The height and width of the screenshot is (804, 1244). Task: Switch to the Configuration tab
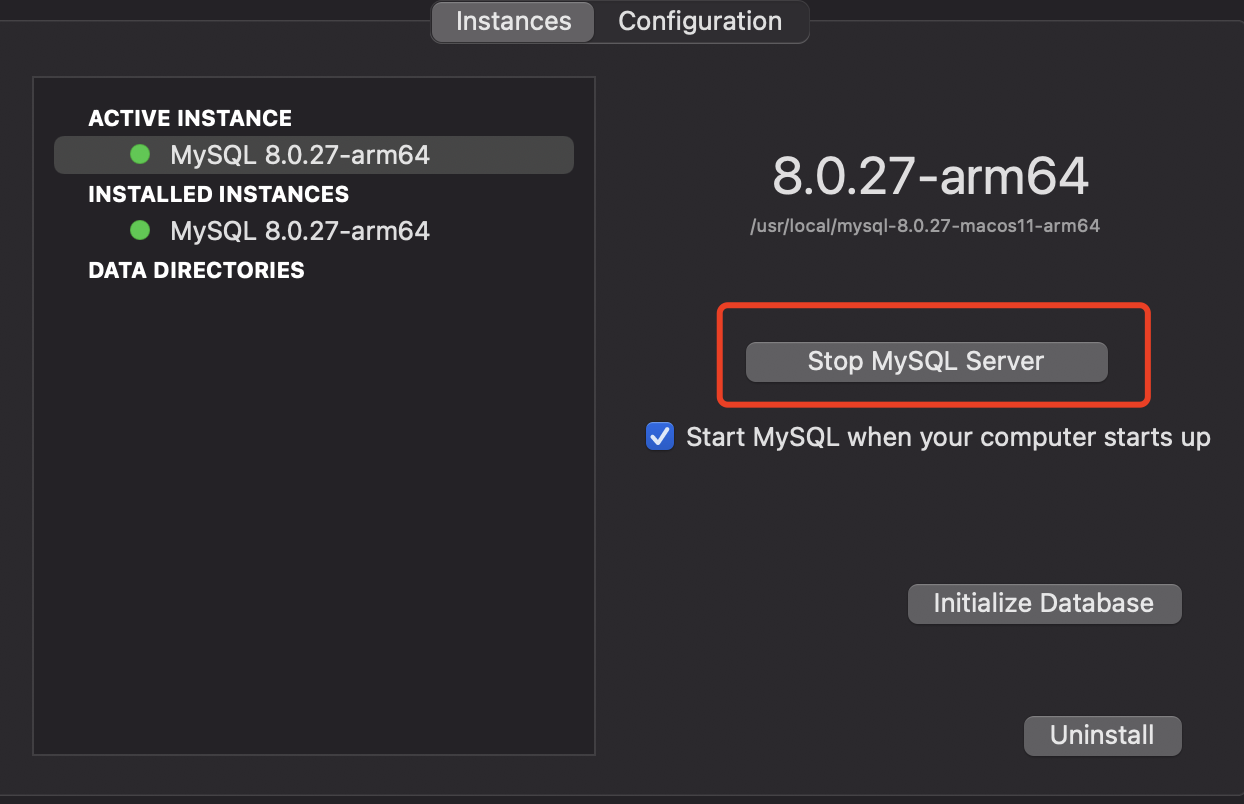(x=700, y=21)
